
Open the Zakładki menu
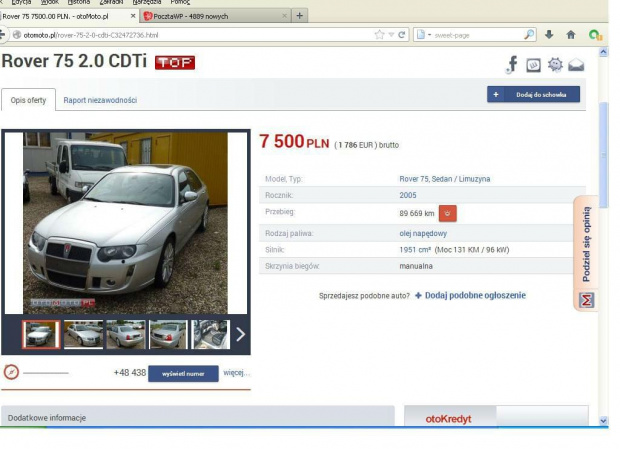pos(111,2)
